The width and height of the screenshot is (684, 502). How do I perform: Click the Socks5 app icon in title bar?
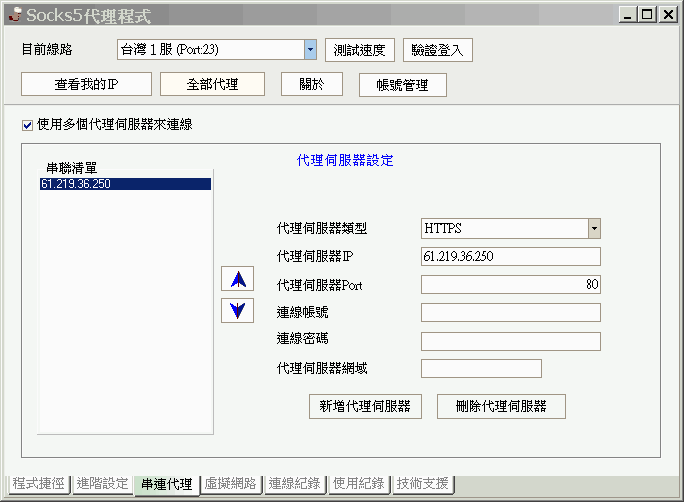15,14
